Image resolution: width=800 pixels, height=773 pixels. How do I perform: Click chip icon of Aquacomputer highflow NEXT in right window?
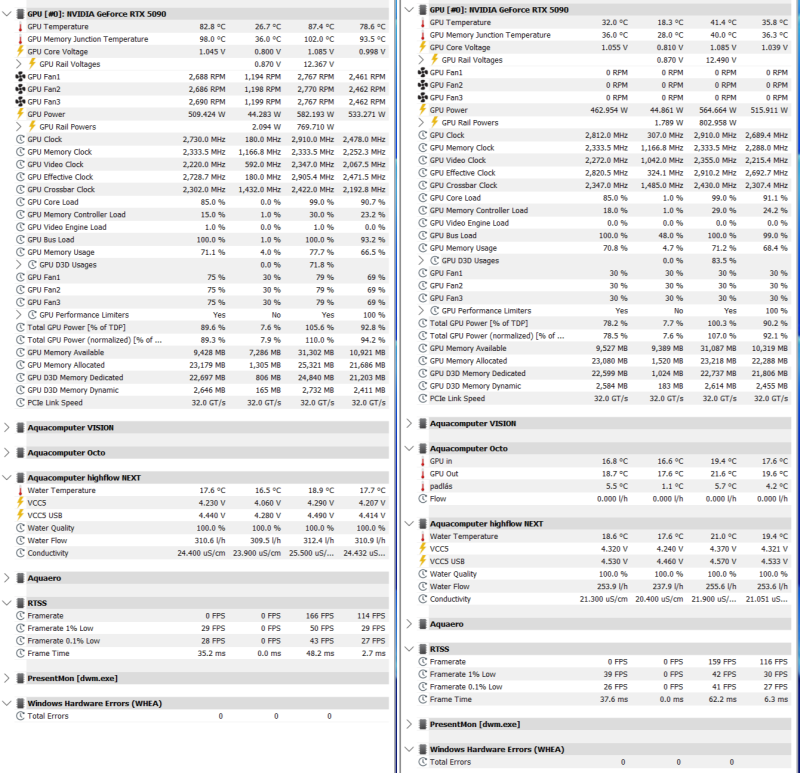(x=422, y=523)
